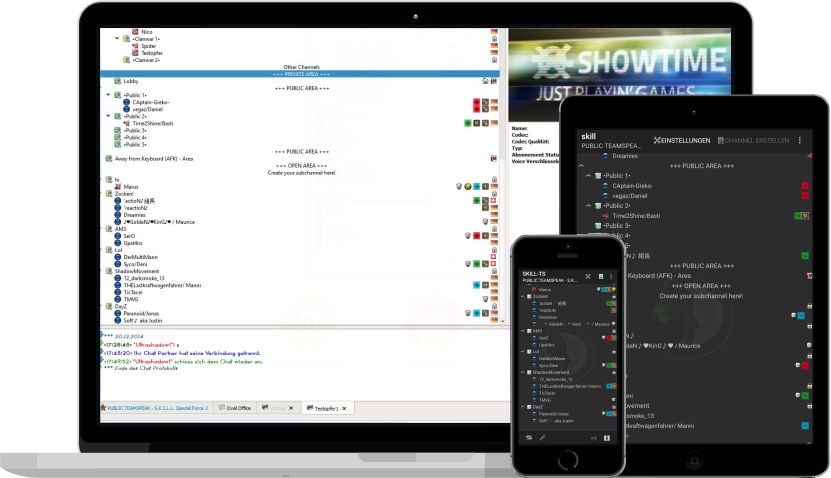The image size is (831, 478).
Task: Collapse the Clanwar 1 channel on laptop
Action: [x=117, y=39]
